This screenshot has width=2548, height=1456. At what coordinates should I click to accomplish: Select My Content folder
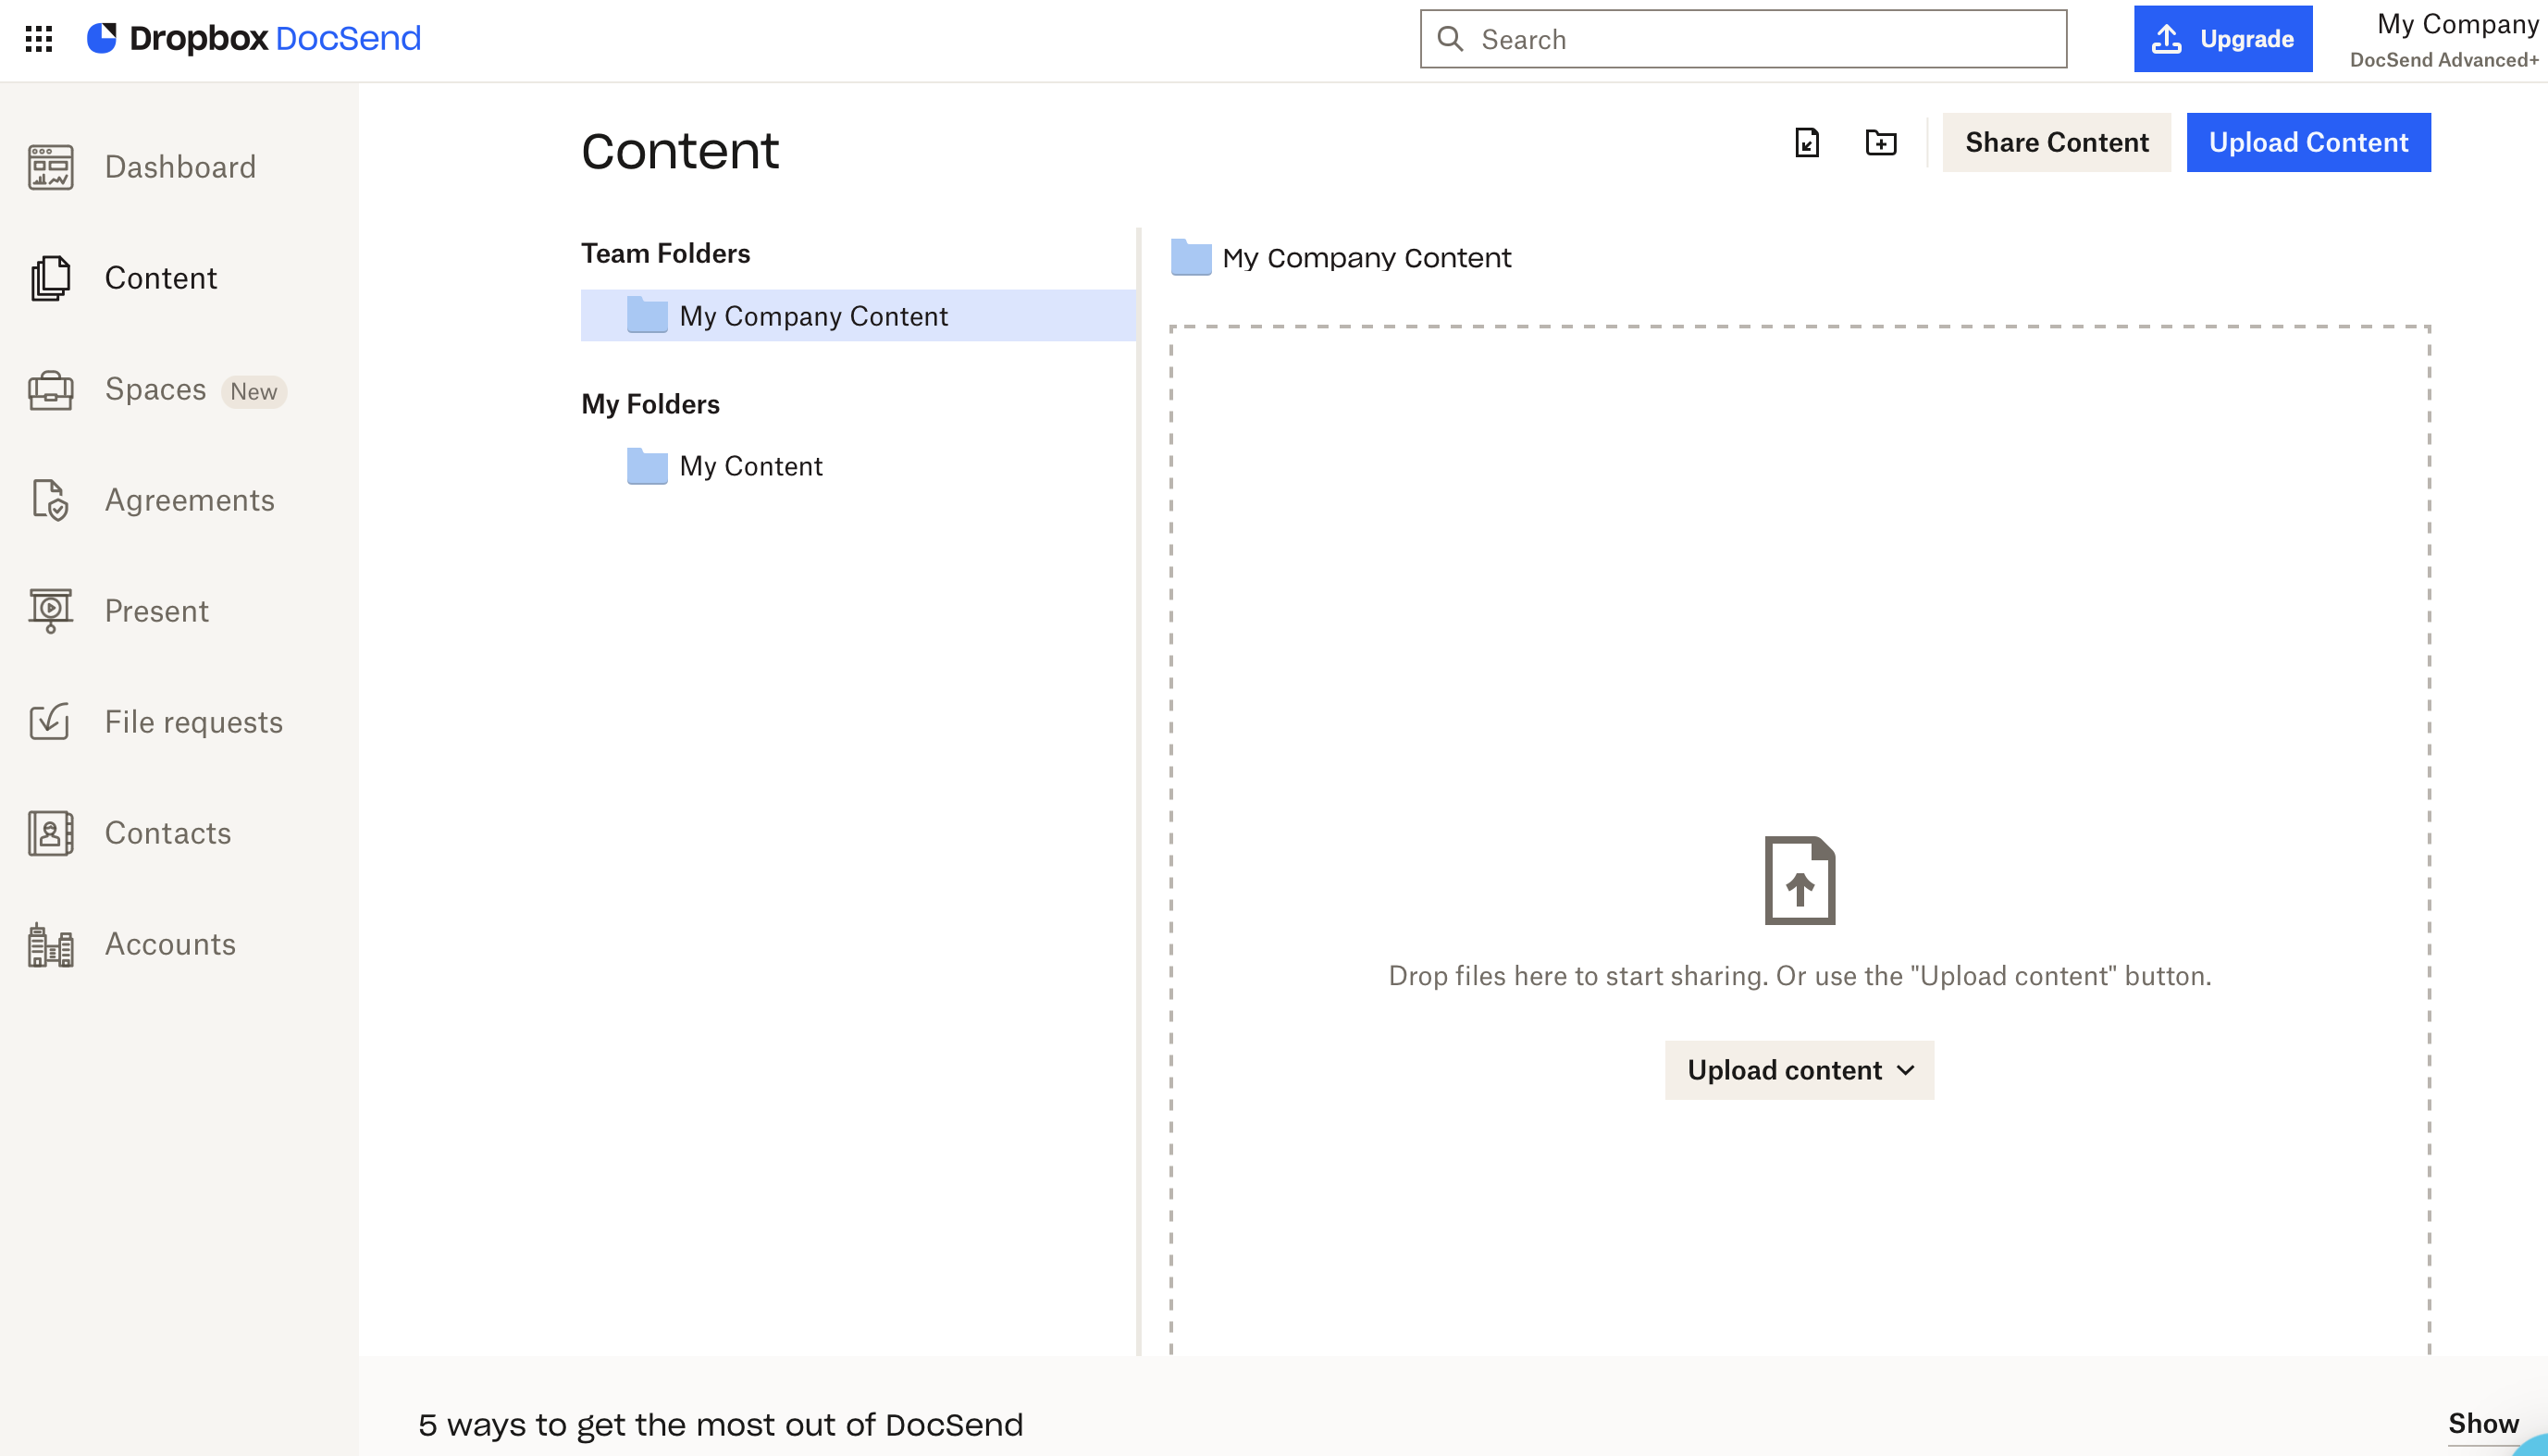pos(750,466)
